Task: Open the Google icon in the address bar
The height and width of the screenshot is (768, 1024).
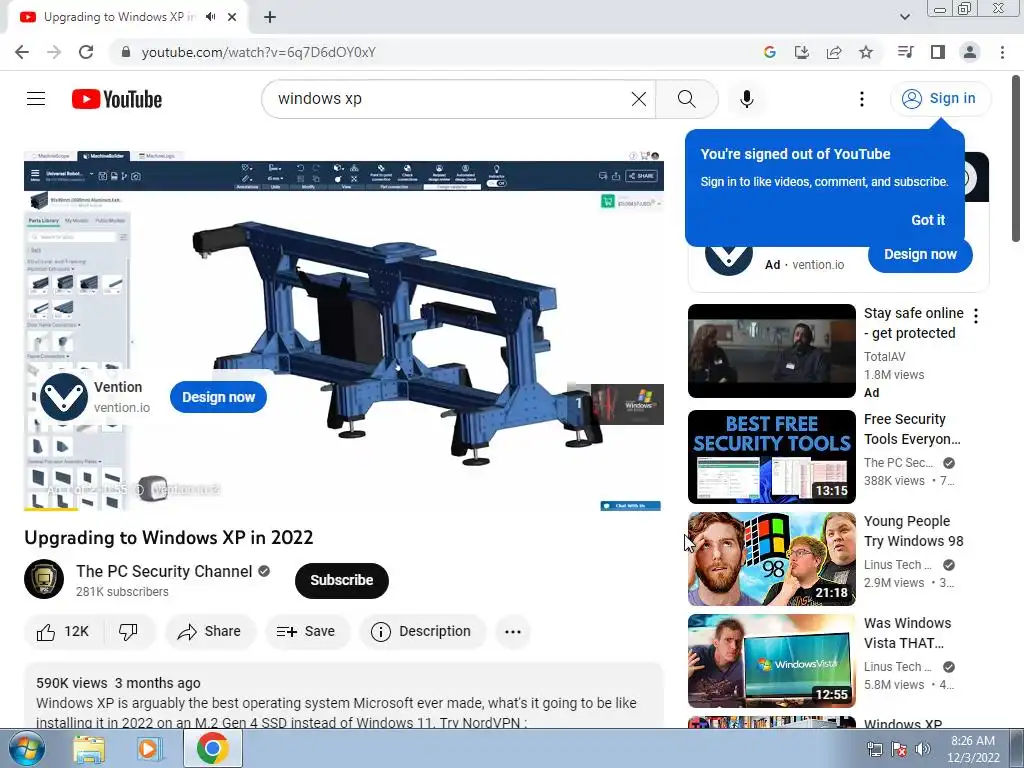Action: (x=769, y=52)
